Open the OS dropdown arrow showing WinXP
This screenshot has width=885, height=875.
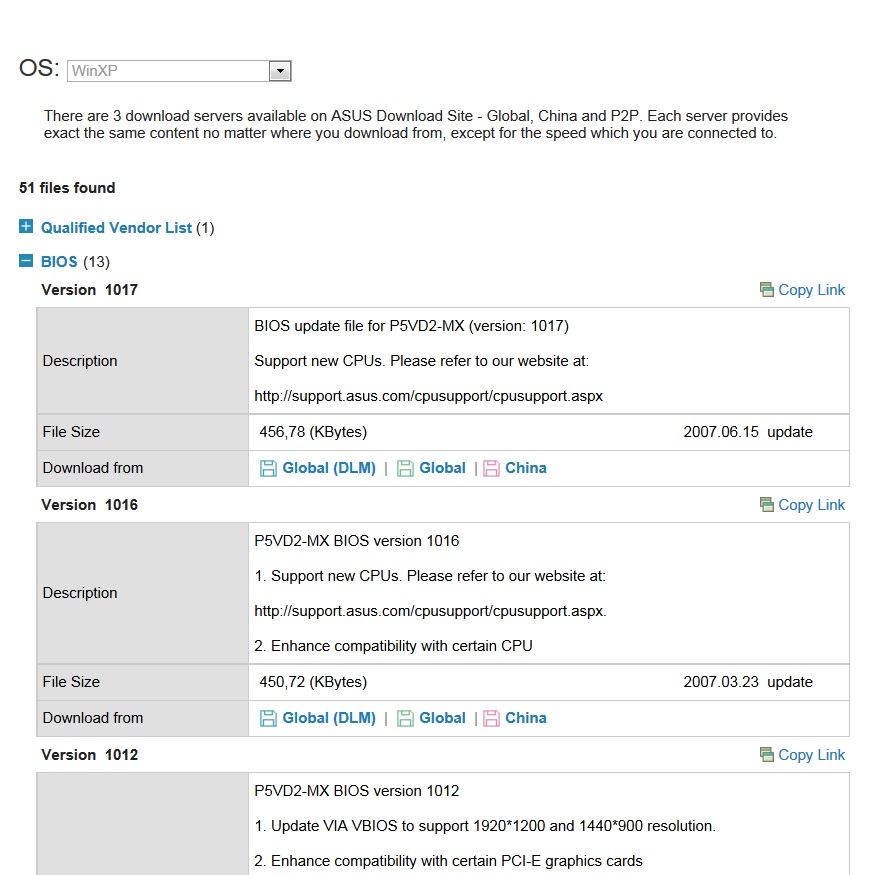click(279, 71)
